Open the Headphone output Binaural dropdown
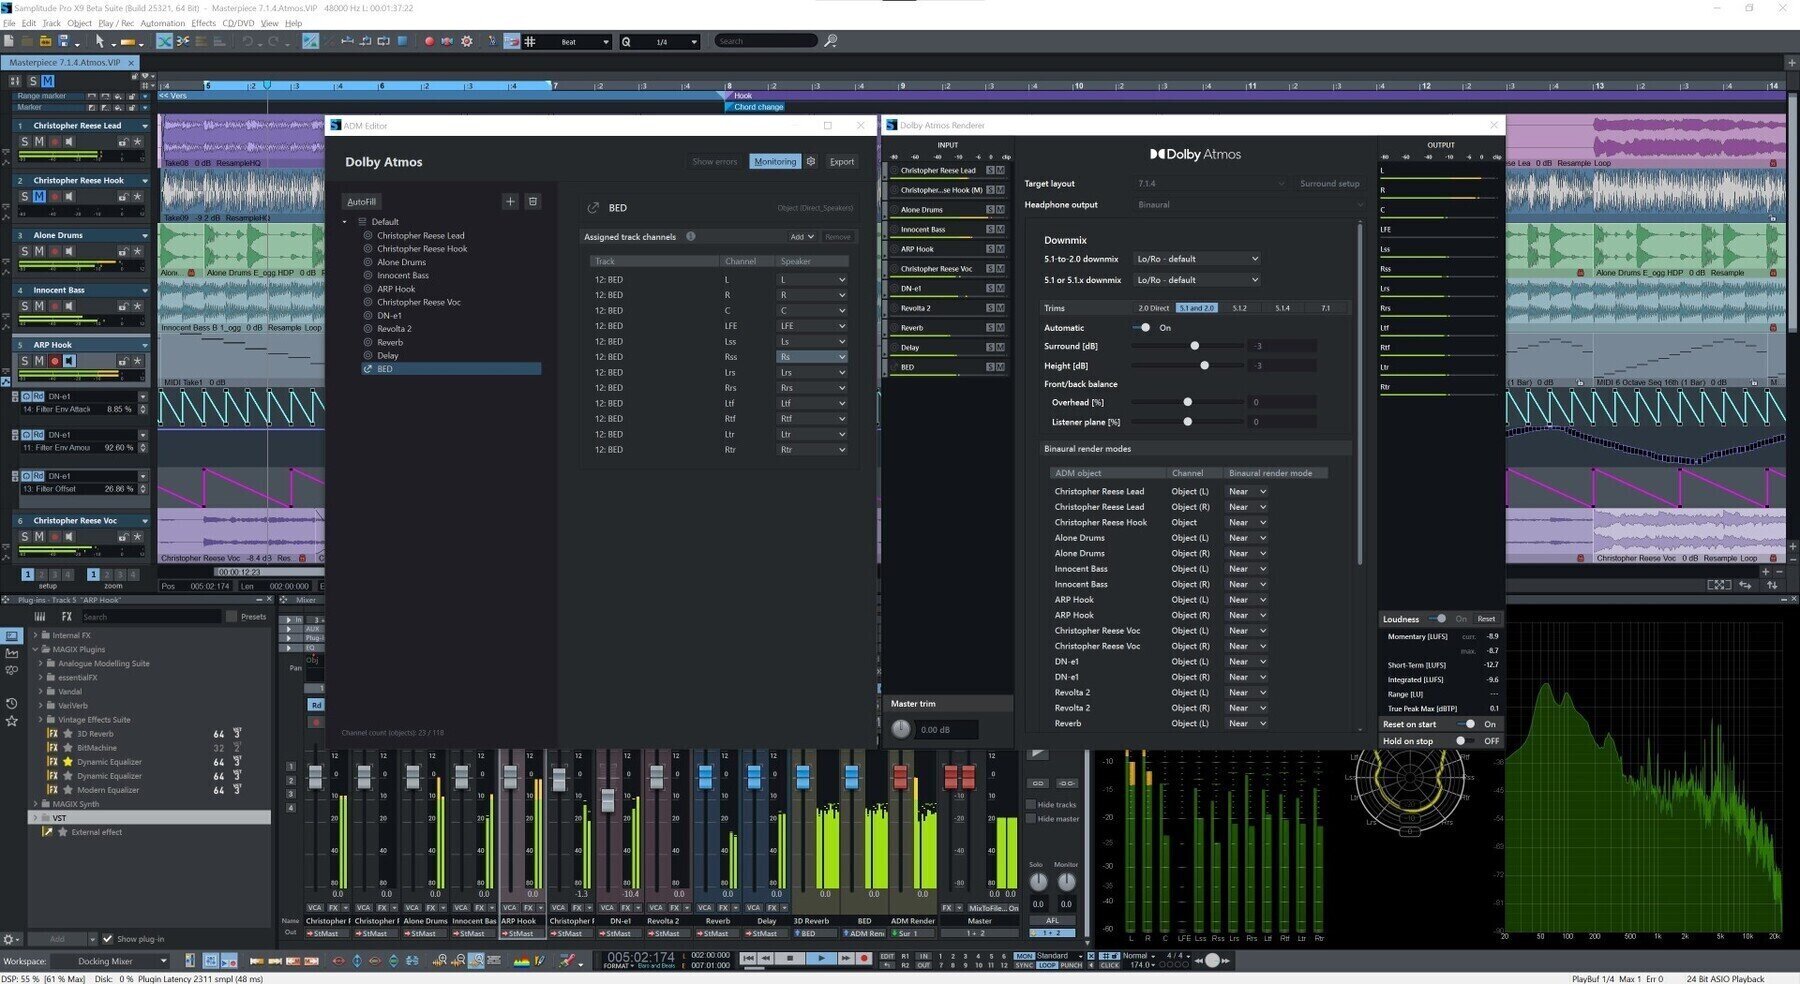This screenshot has height=984, width=1800. pos(1248,204)
